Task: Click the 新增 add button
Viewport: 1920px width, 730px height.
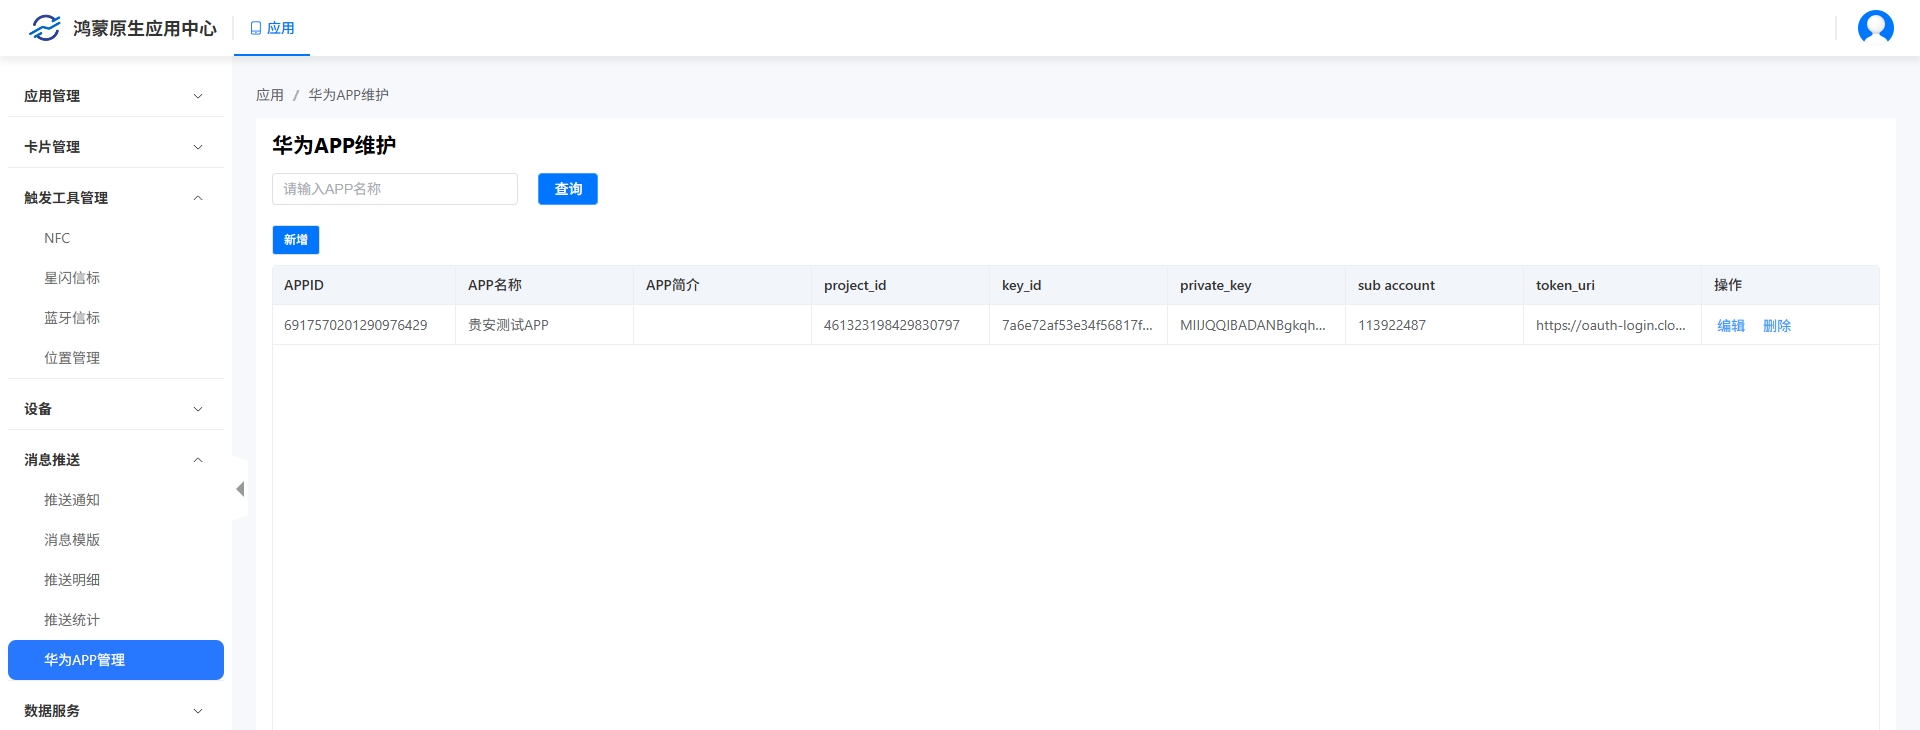Action: 296,240
